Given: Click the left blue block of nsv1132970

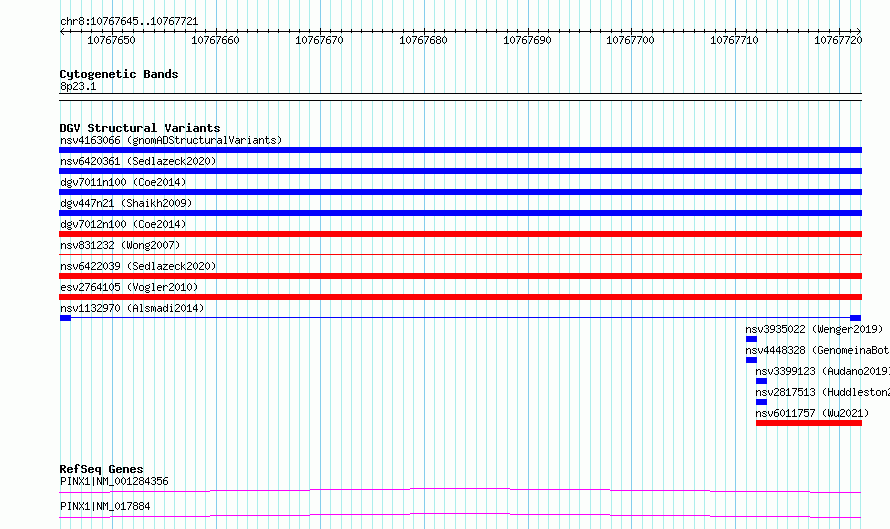Looking at the screenshot, I should click(65, 318).
